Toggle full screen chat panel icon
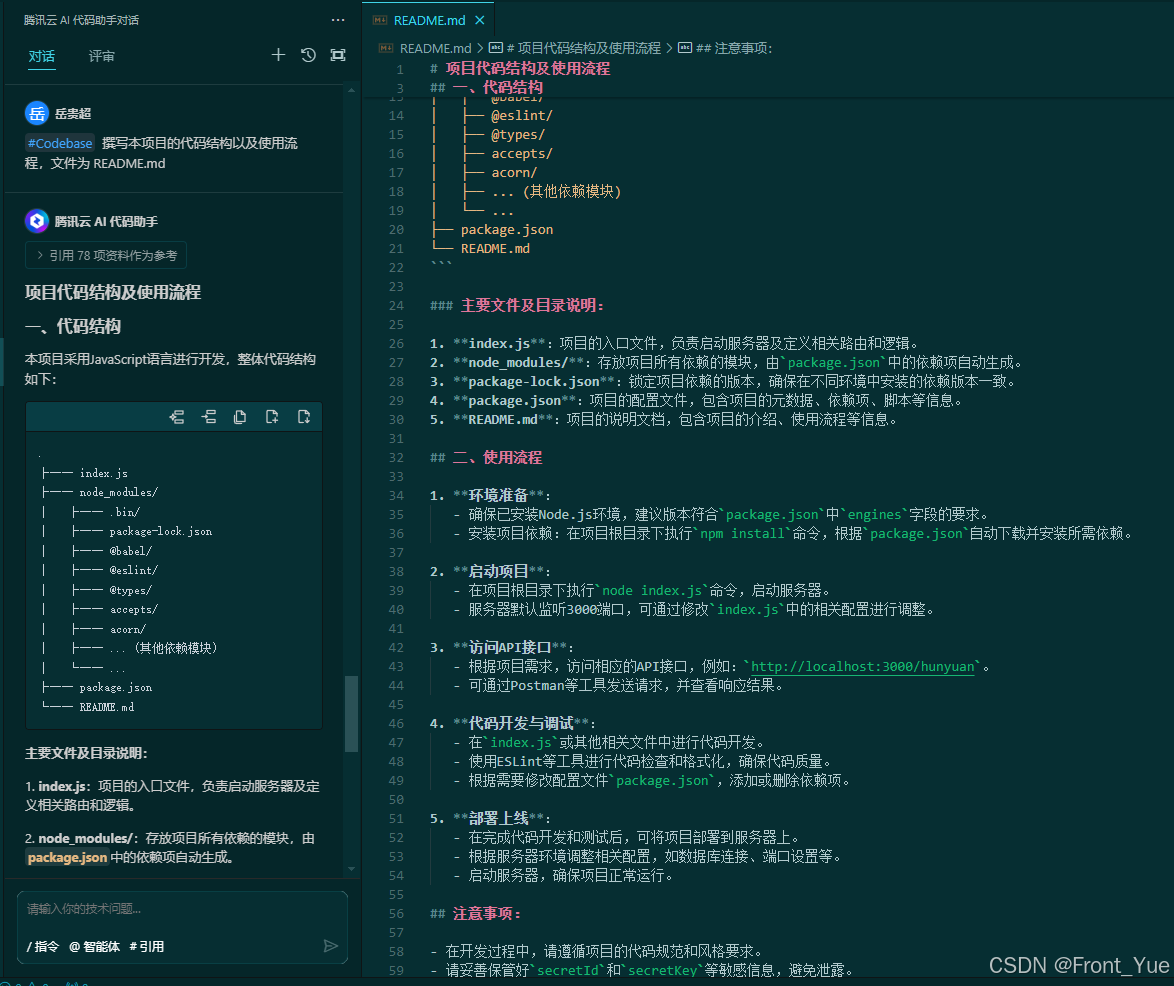Screen dimensions: 1174x986 point(338,55)
